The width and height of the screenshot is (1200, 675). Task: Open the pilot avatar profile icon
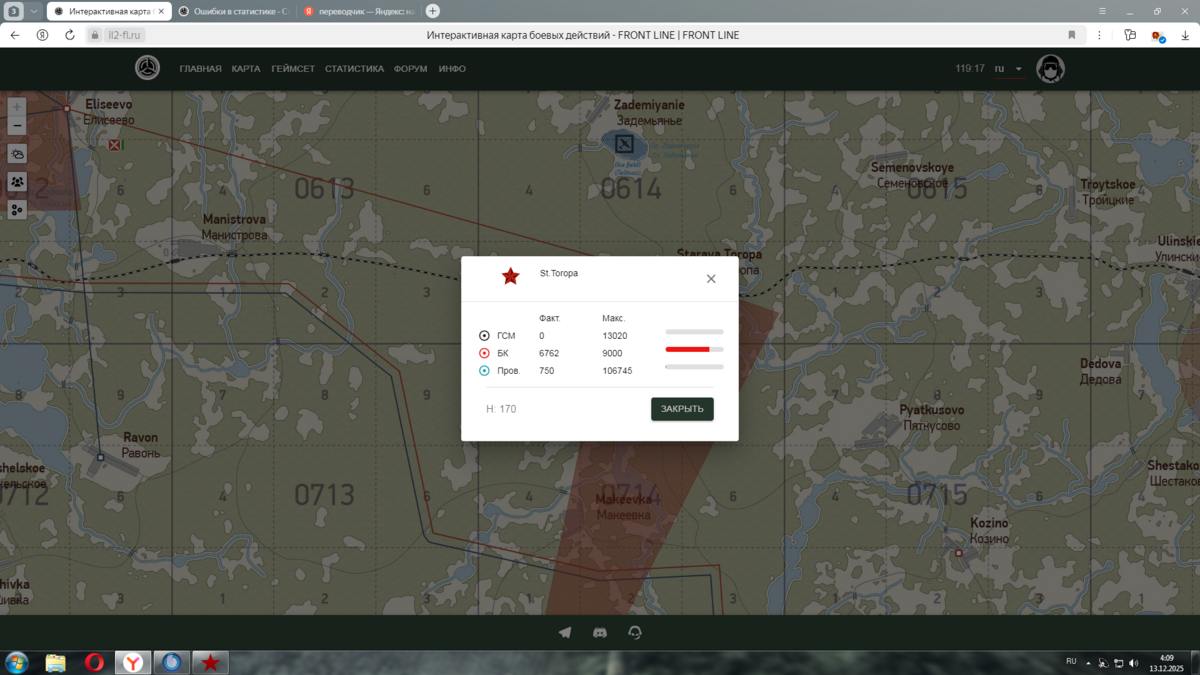point(1050,69)
